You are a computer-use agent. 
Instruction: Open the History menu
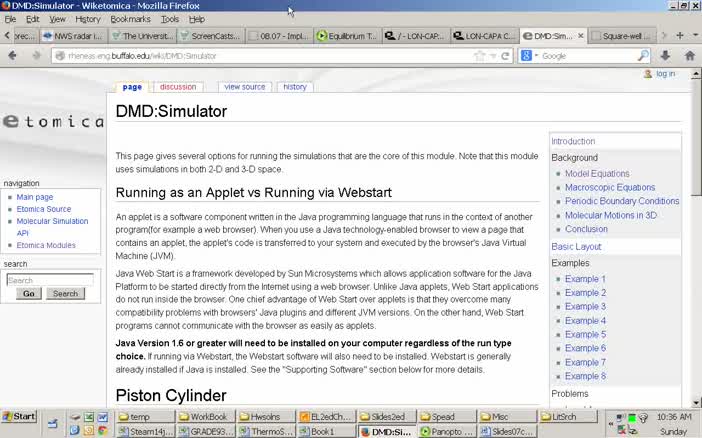88,19
